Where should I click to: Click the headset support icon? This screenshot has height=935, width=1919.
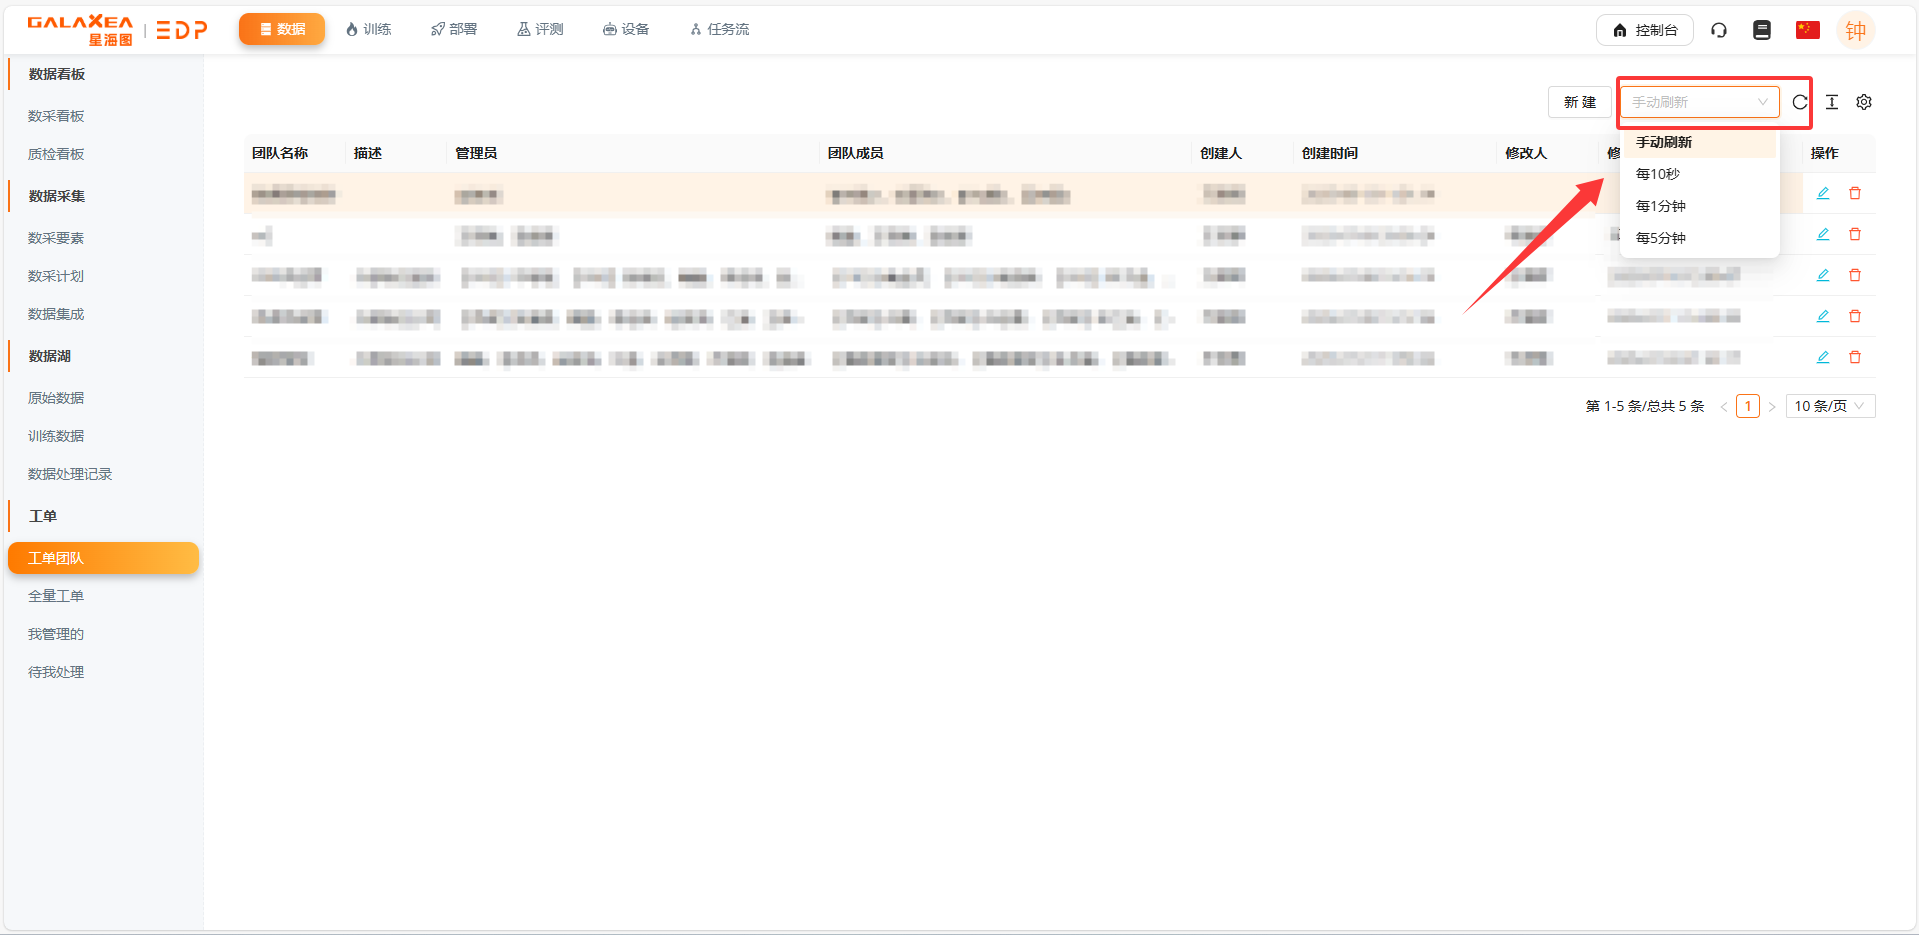click(x=1718, y=30)
